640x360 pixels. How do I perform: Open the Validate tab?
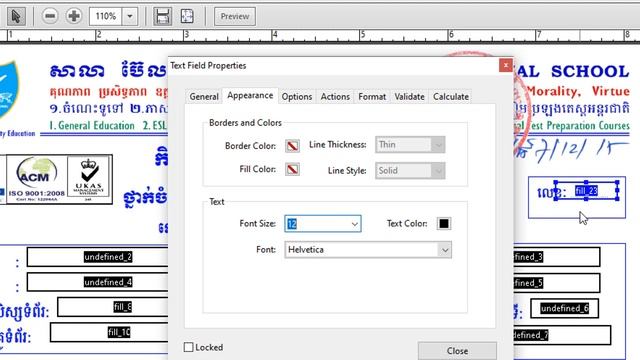click(x=409, y=97)
